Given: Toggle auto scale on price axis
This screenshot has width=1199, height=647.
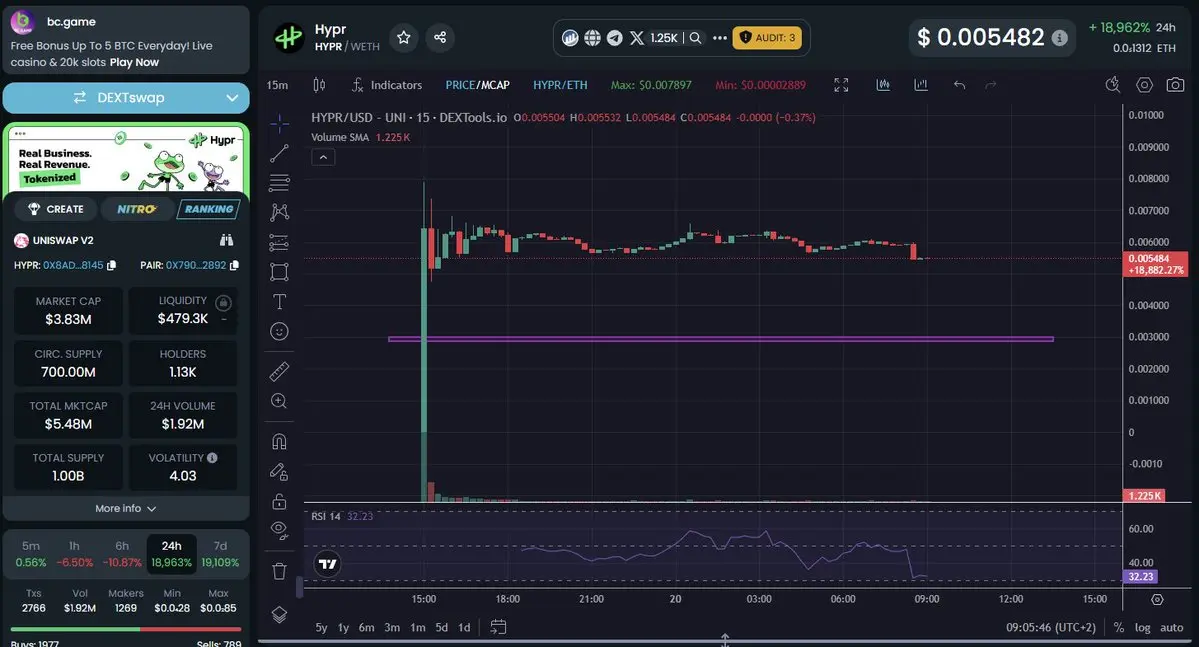Looking at the screenshot, I should point(1171,627).
